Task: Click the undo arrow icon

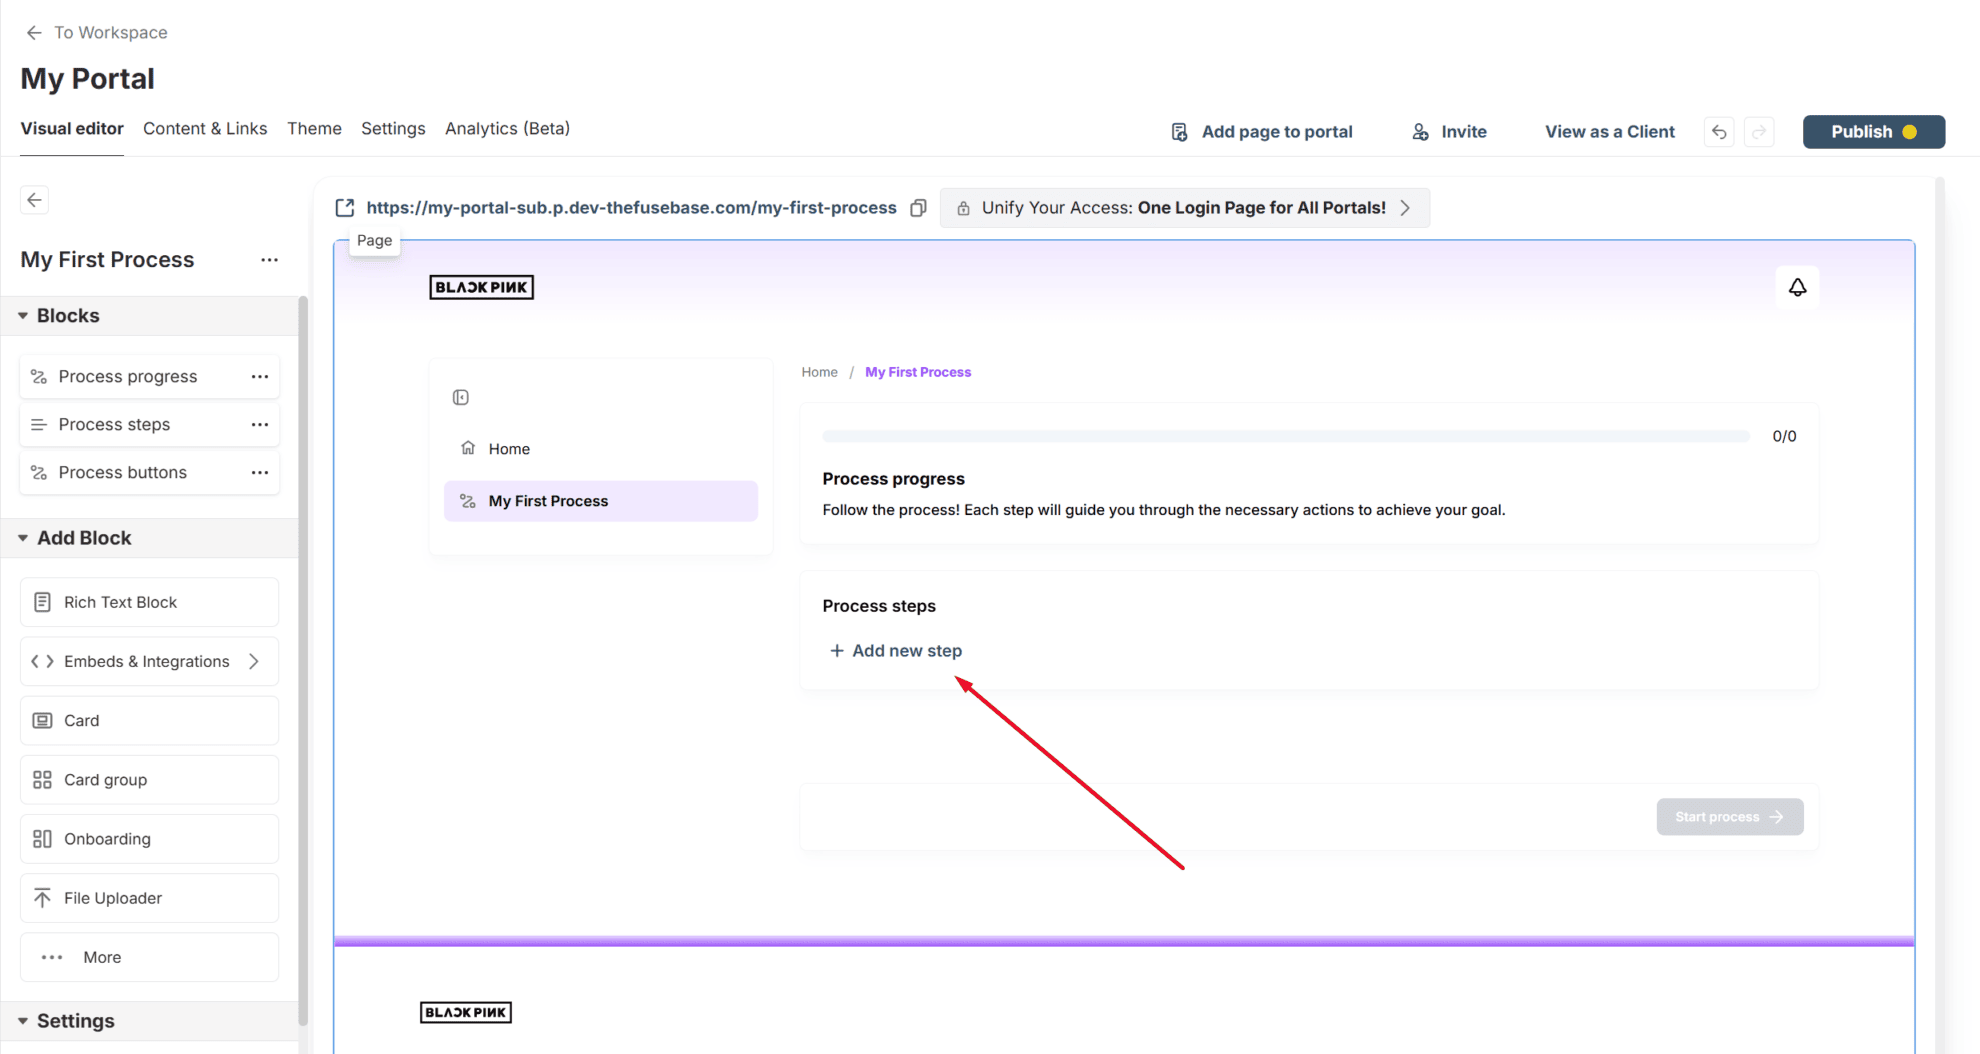Action: (1718, 131)
